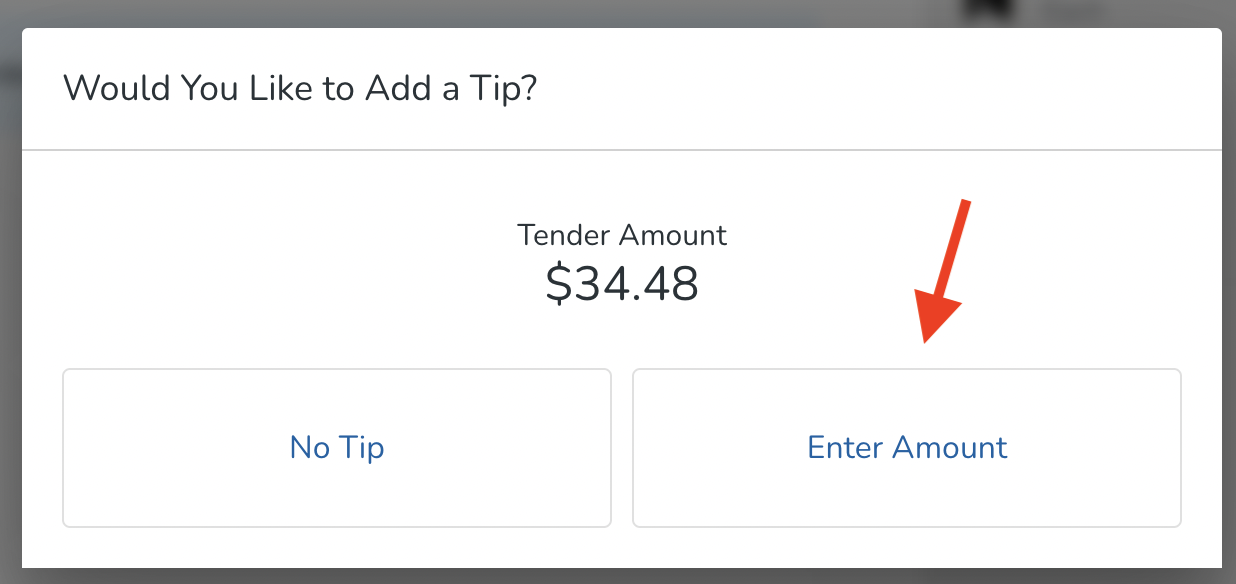Decline tipping by choosing No Tip

tap(337, 447)
